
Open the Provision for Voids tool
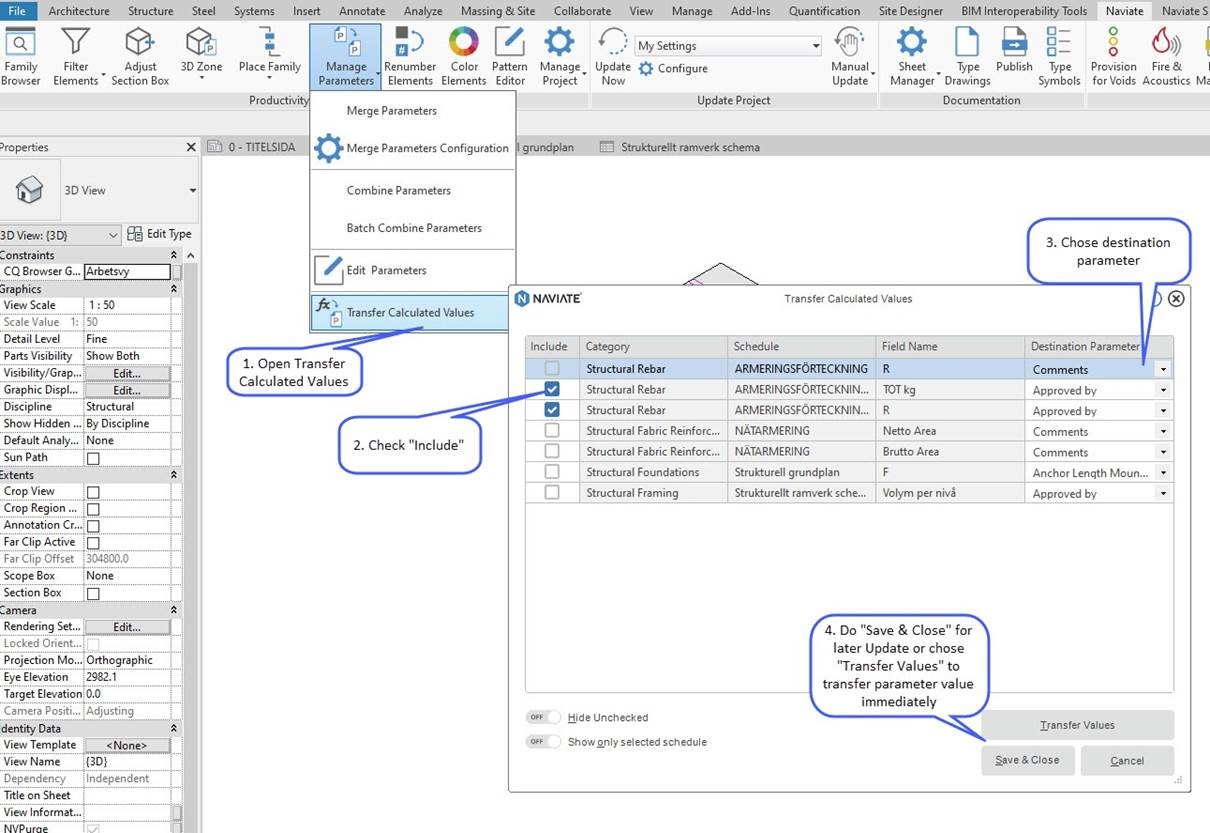(1113, 52)
